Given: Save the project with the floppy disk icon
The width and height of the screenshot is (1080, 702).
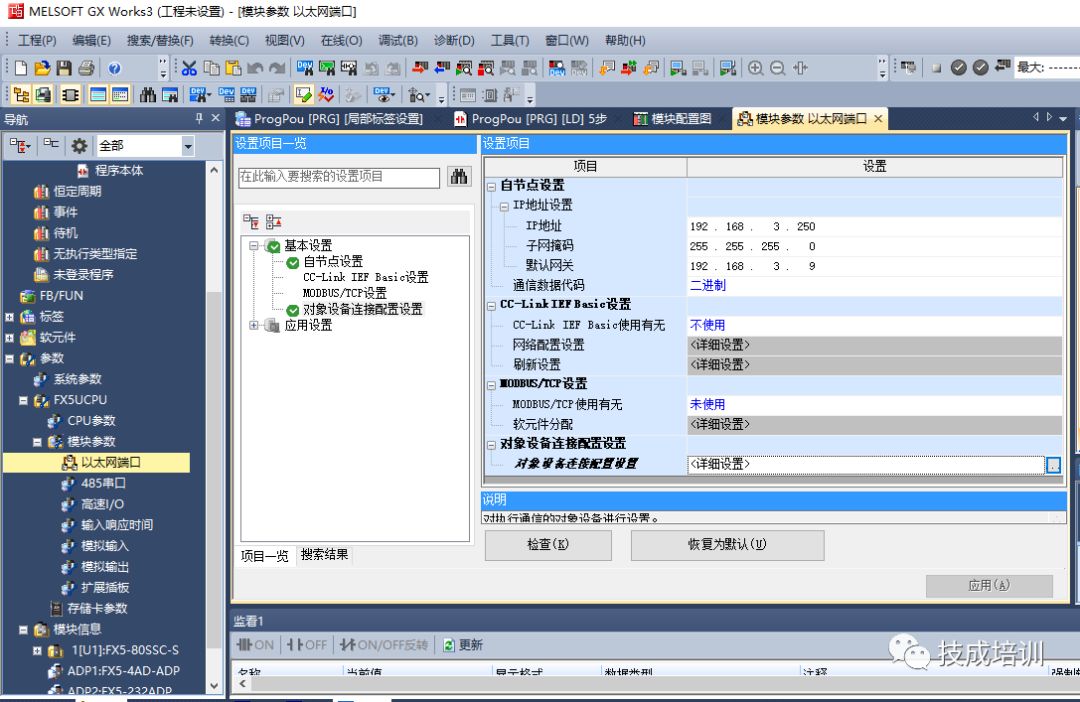Looking at the screenshot, I should [64, 68].
